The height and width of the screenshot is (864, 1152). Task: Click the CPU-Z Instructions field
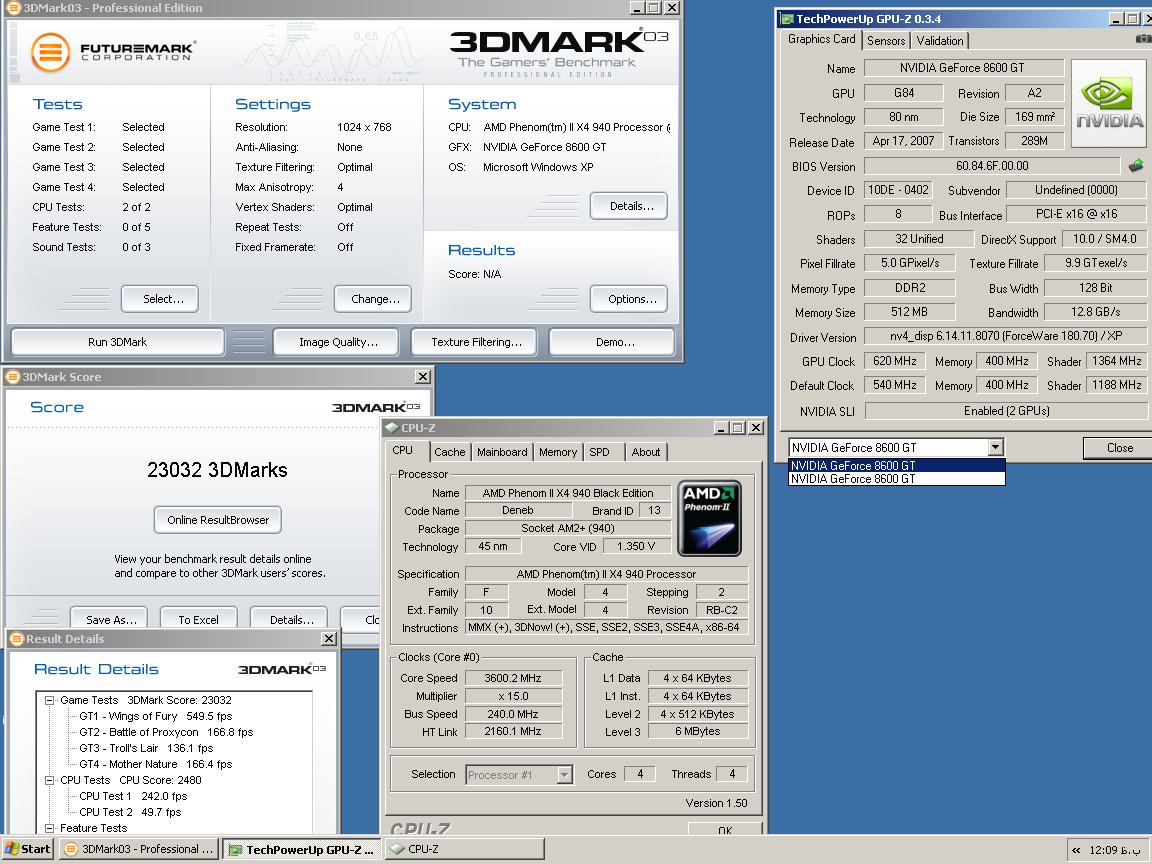tap(607, 627)
